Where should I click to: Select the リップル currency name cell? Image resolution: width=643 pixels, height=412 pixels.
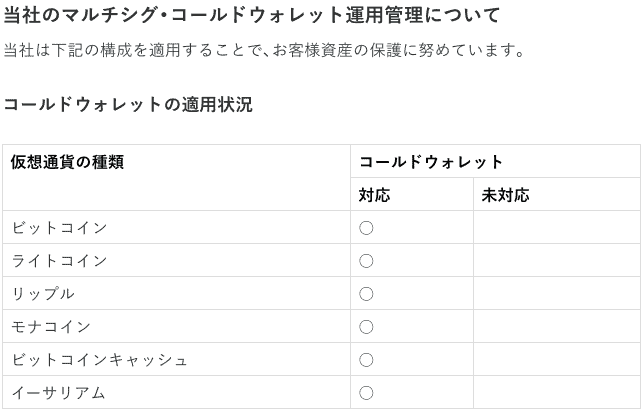(x=176, y=294)
